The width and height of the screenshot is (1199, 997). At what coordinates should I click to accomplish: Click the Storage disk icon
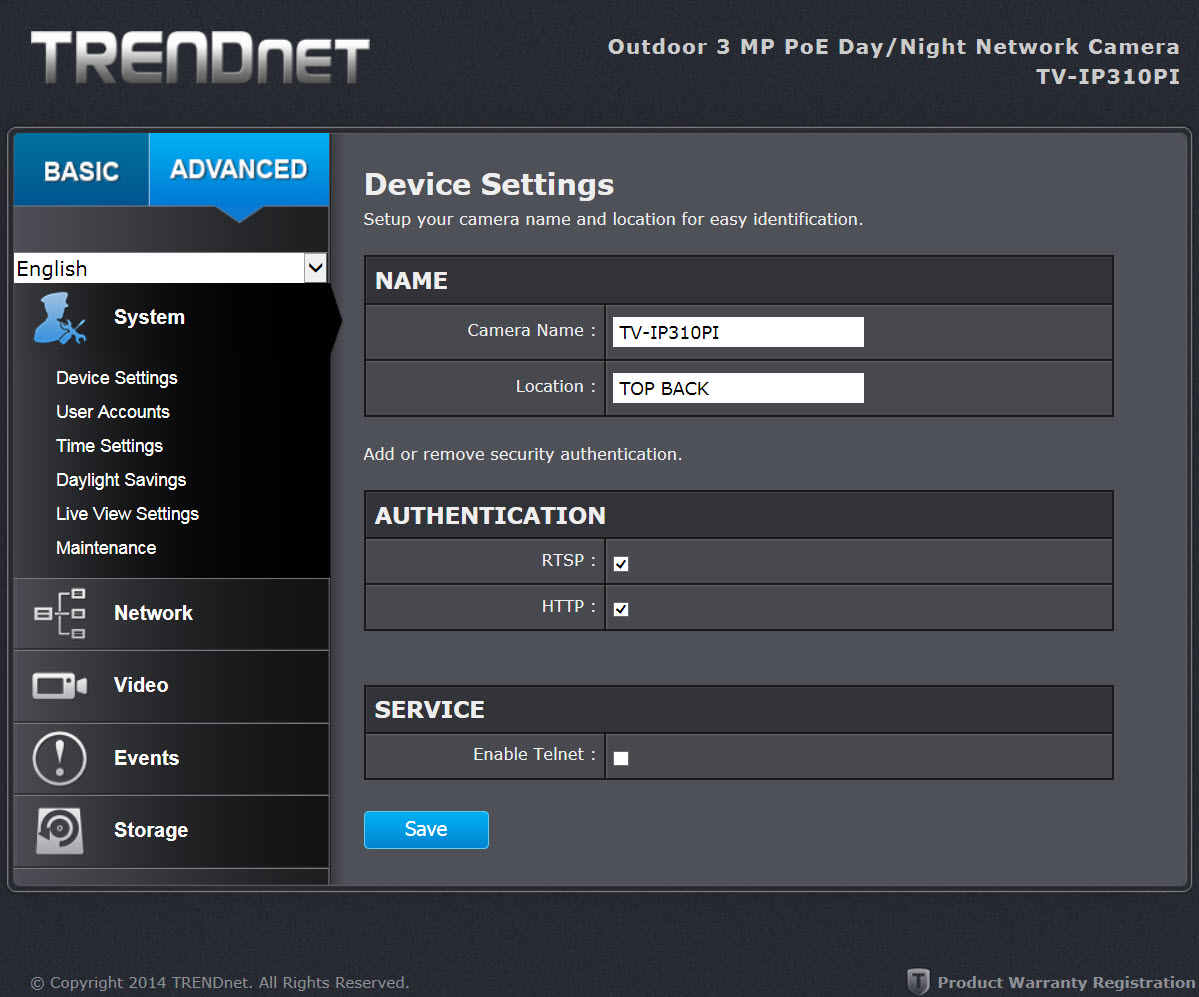point(60,830)
